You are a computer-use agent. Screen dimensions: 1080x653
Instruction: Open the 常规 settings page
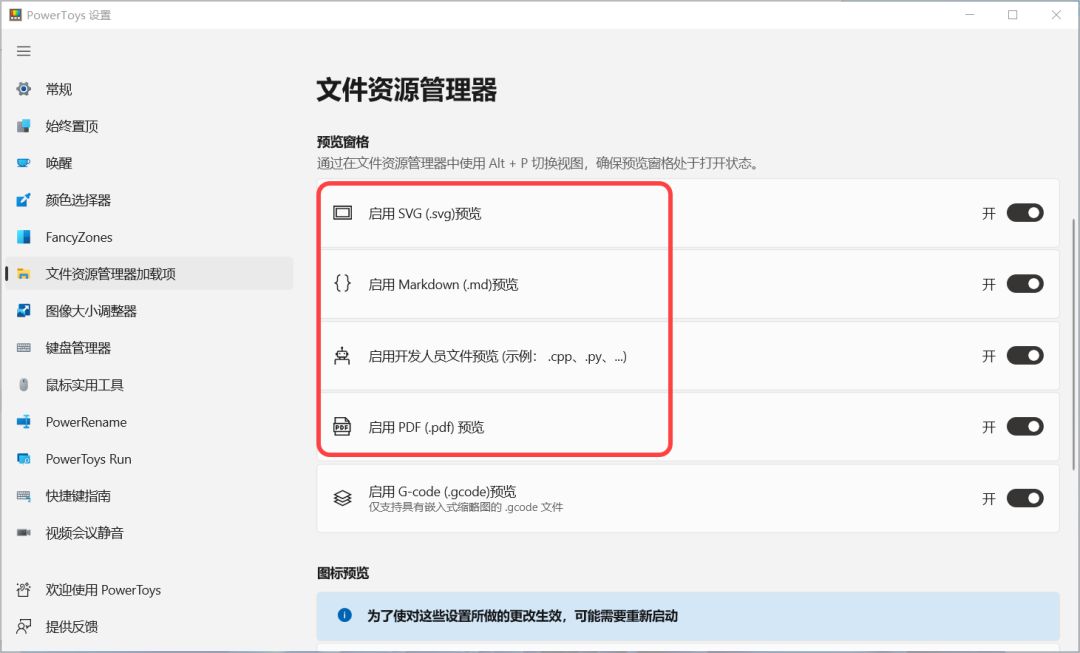coord(149,89)
